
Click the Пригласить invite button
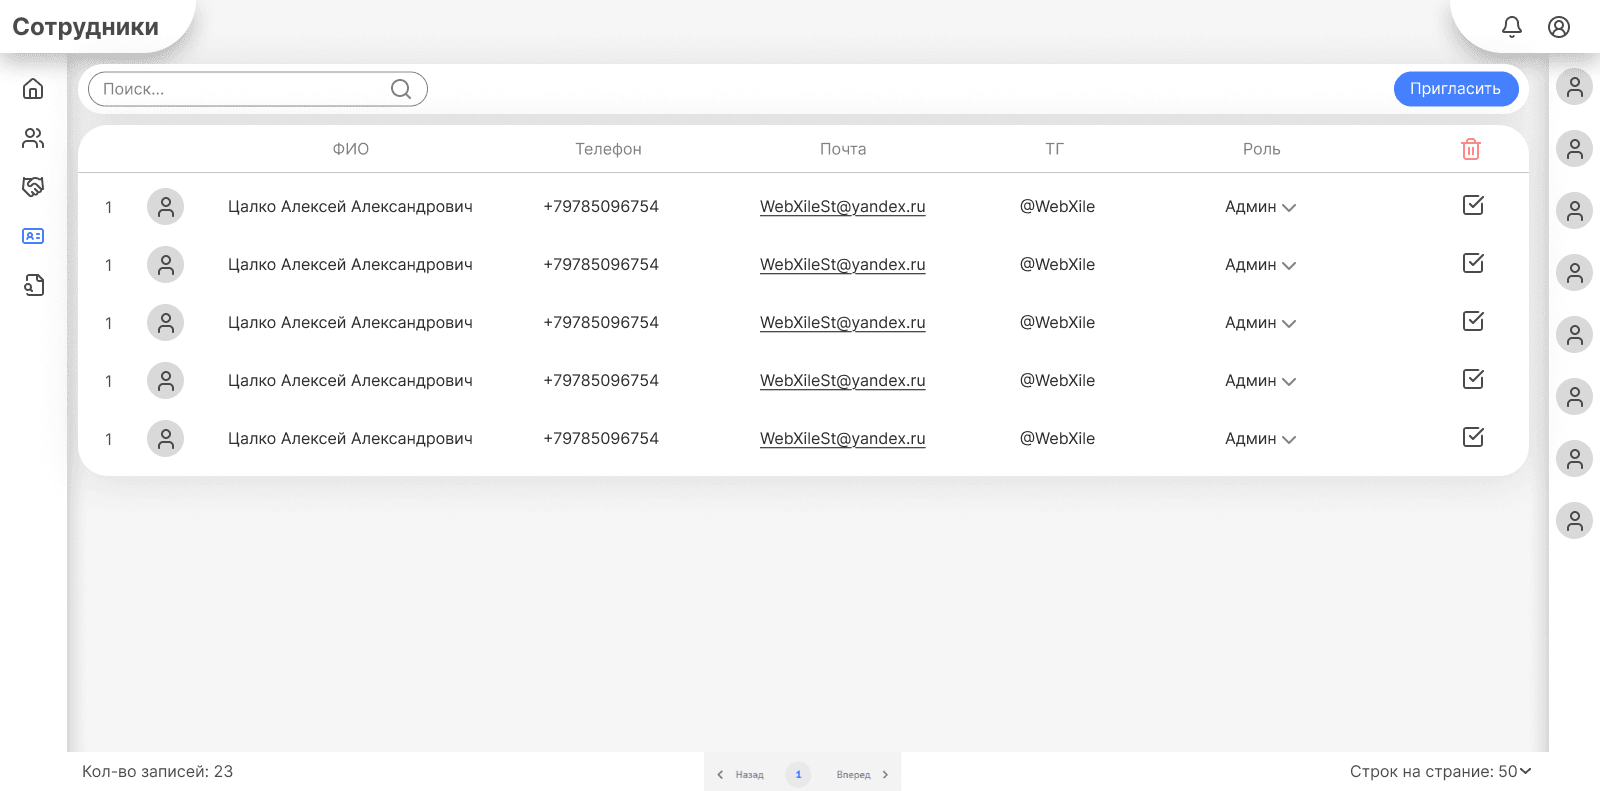(x=1455, y=89)
